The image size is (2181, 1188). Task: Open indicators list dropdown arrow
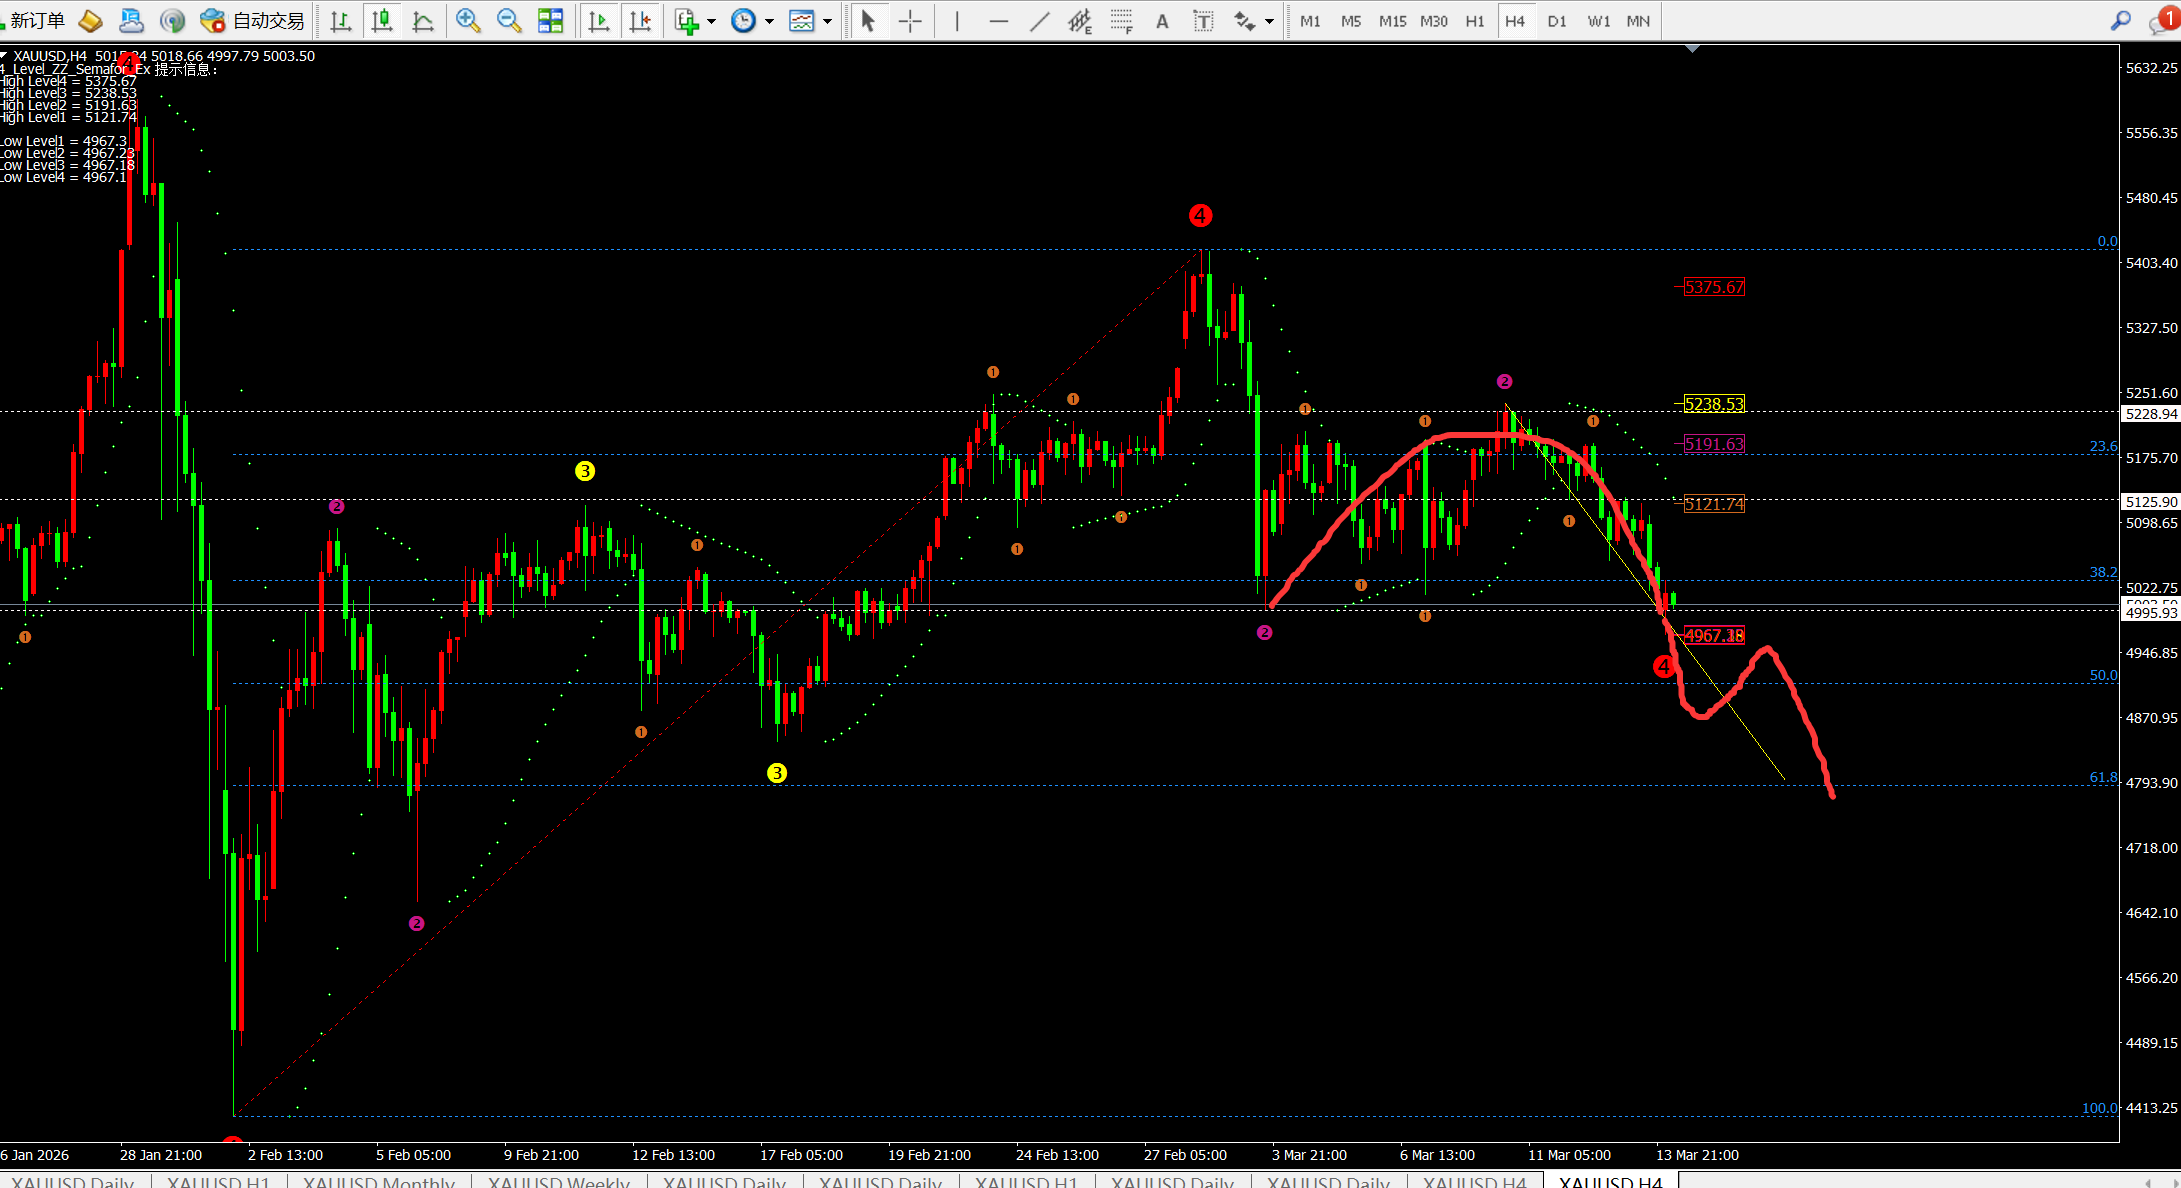[712, 21]
